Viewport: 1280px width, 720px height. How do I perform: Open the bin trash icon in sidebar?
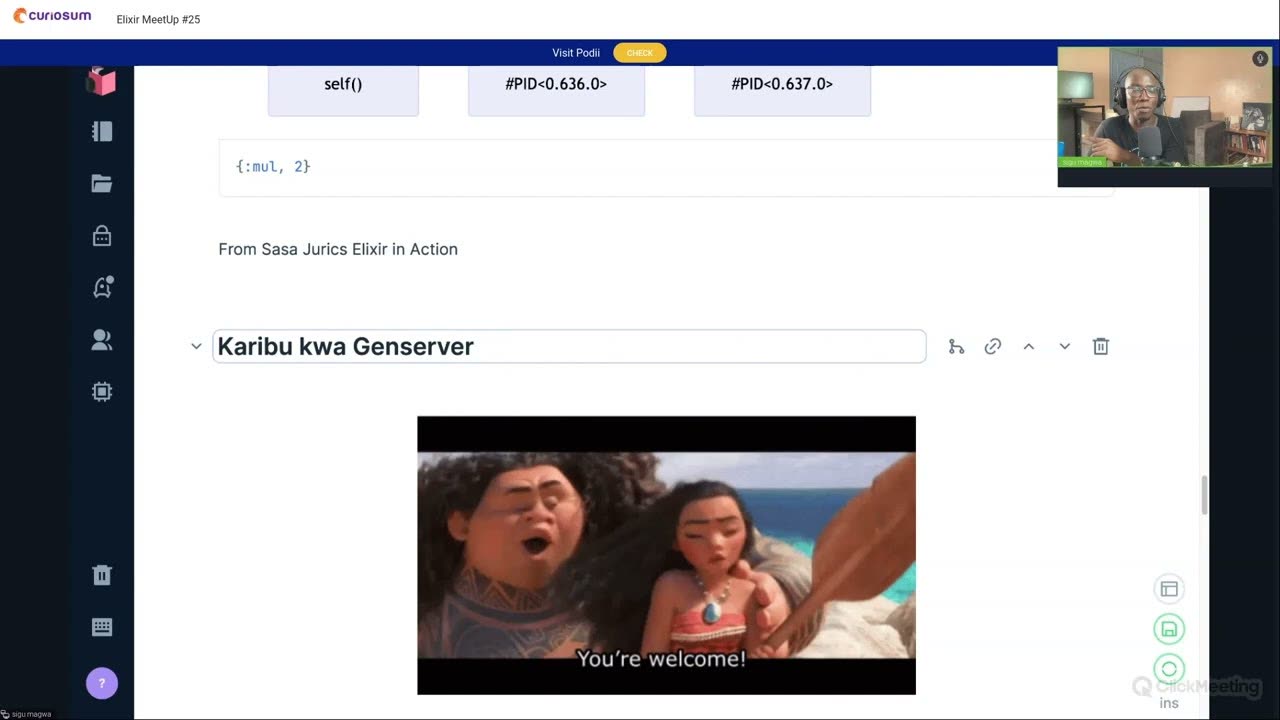(x=102, y=574)
